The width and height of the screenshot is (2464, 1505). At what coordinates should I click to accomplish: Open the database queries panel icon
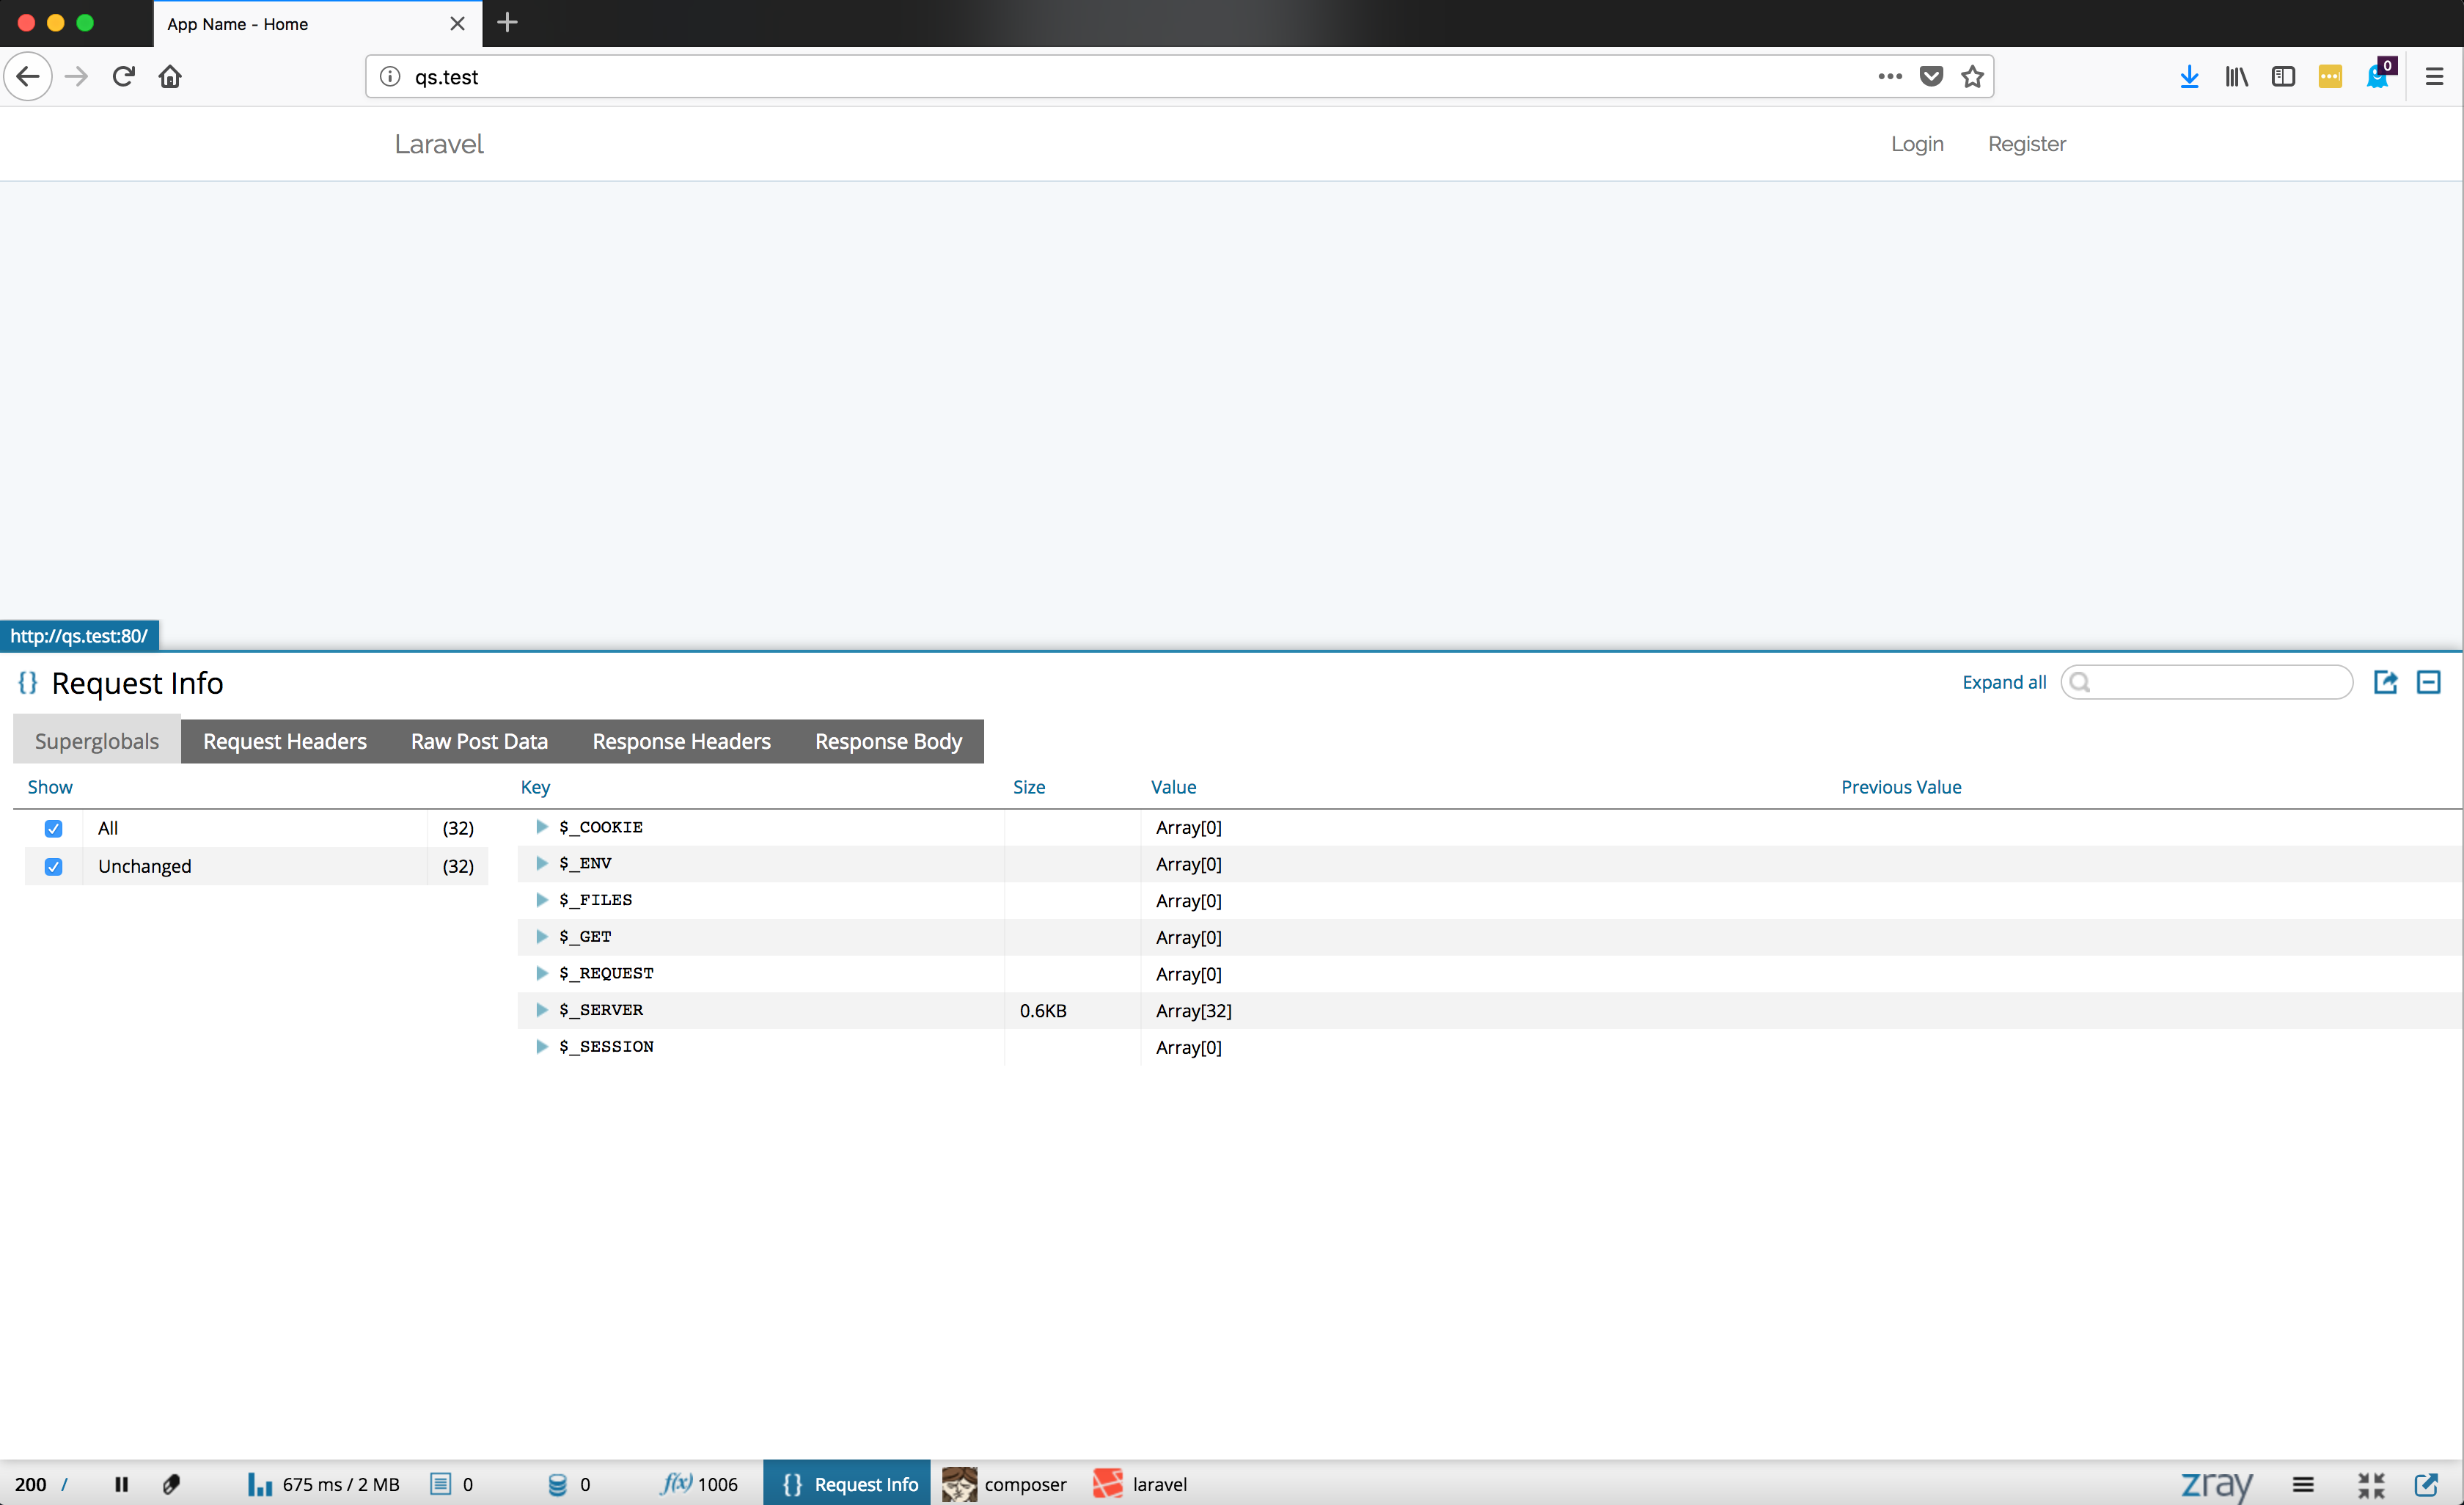point(558,1484)
